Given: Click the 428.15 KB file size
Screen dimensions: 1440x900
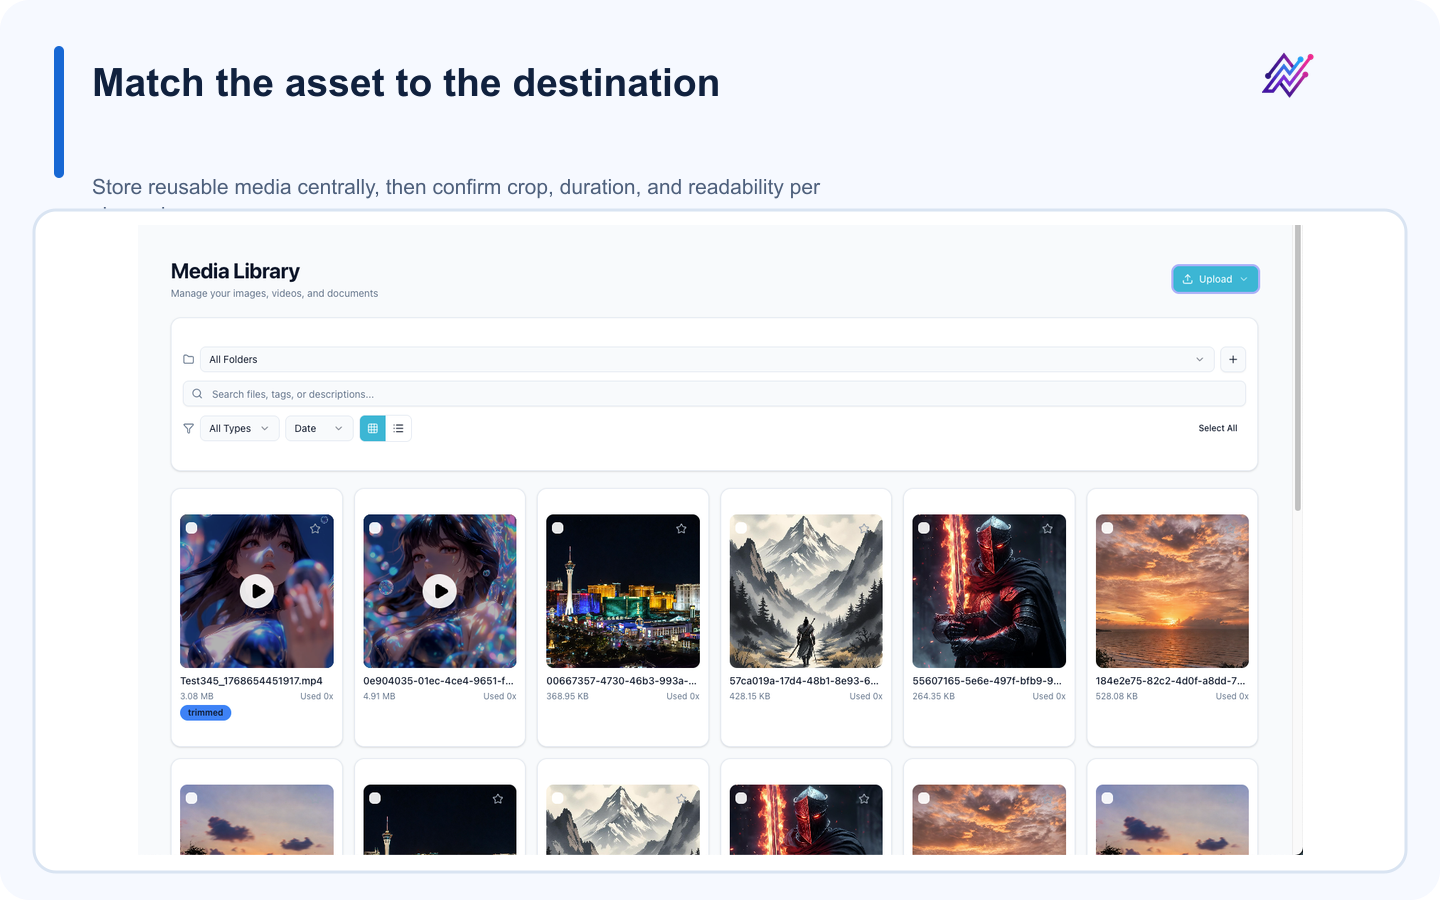Looking at the screenshot, I should [750, 696].
